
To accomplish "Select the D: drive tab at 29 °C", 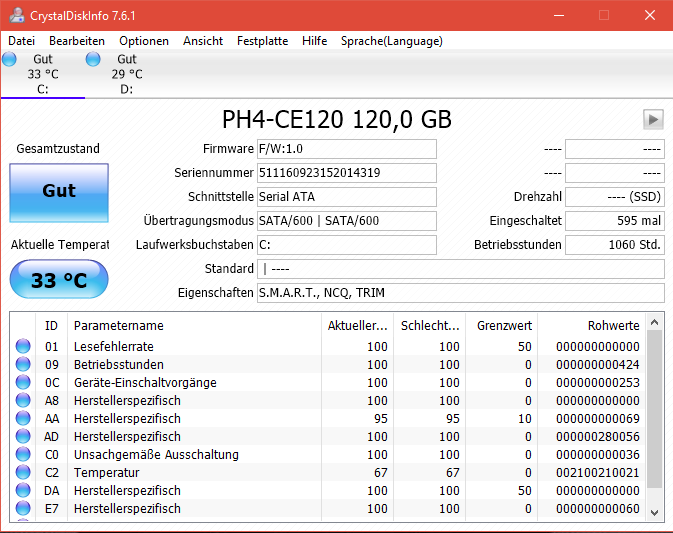I will click(x=127, y=74).
